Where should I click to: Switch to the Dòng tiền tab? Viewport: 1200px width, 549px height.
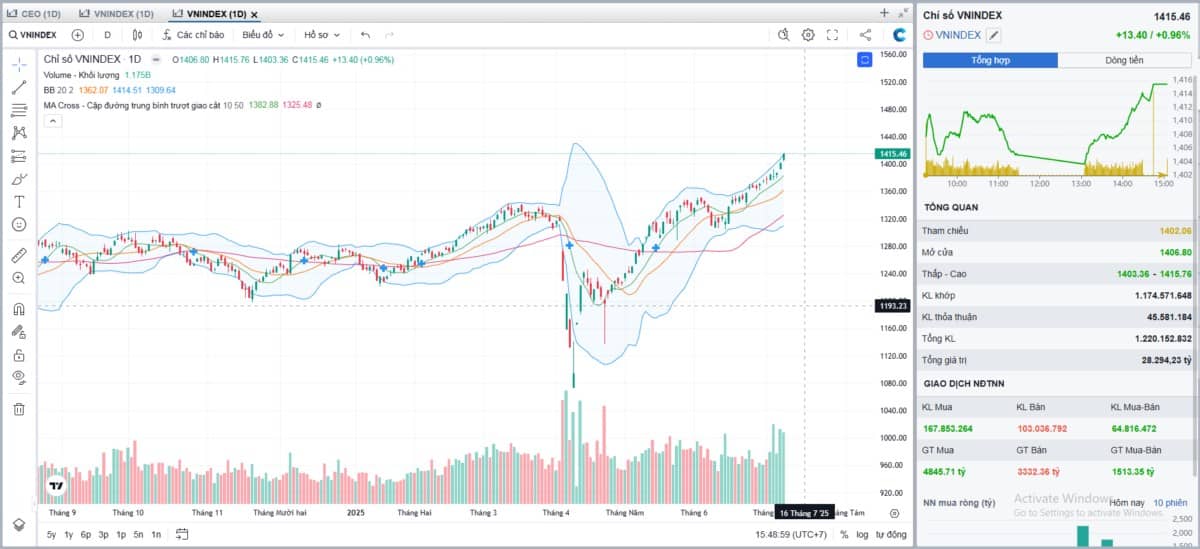point(1124,61)
